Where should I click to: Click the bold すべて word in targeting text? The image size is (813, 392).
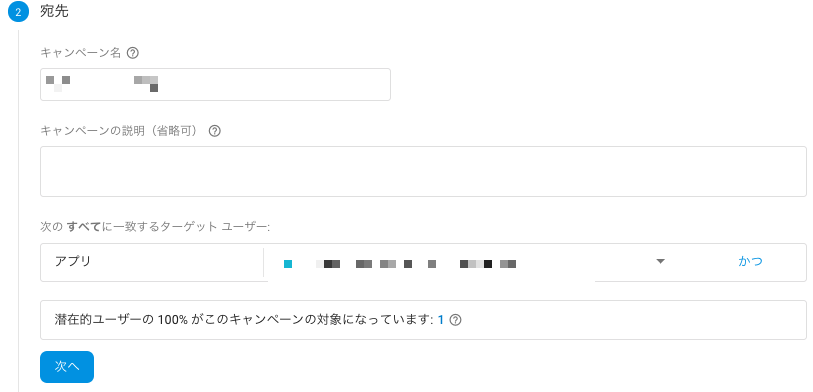(84, 227)
